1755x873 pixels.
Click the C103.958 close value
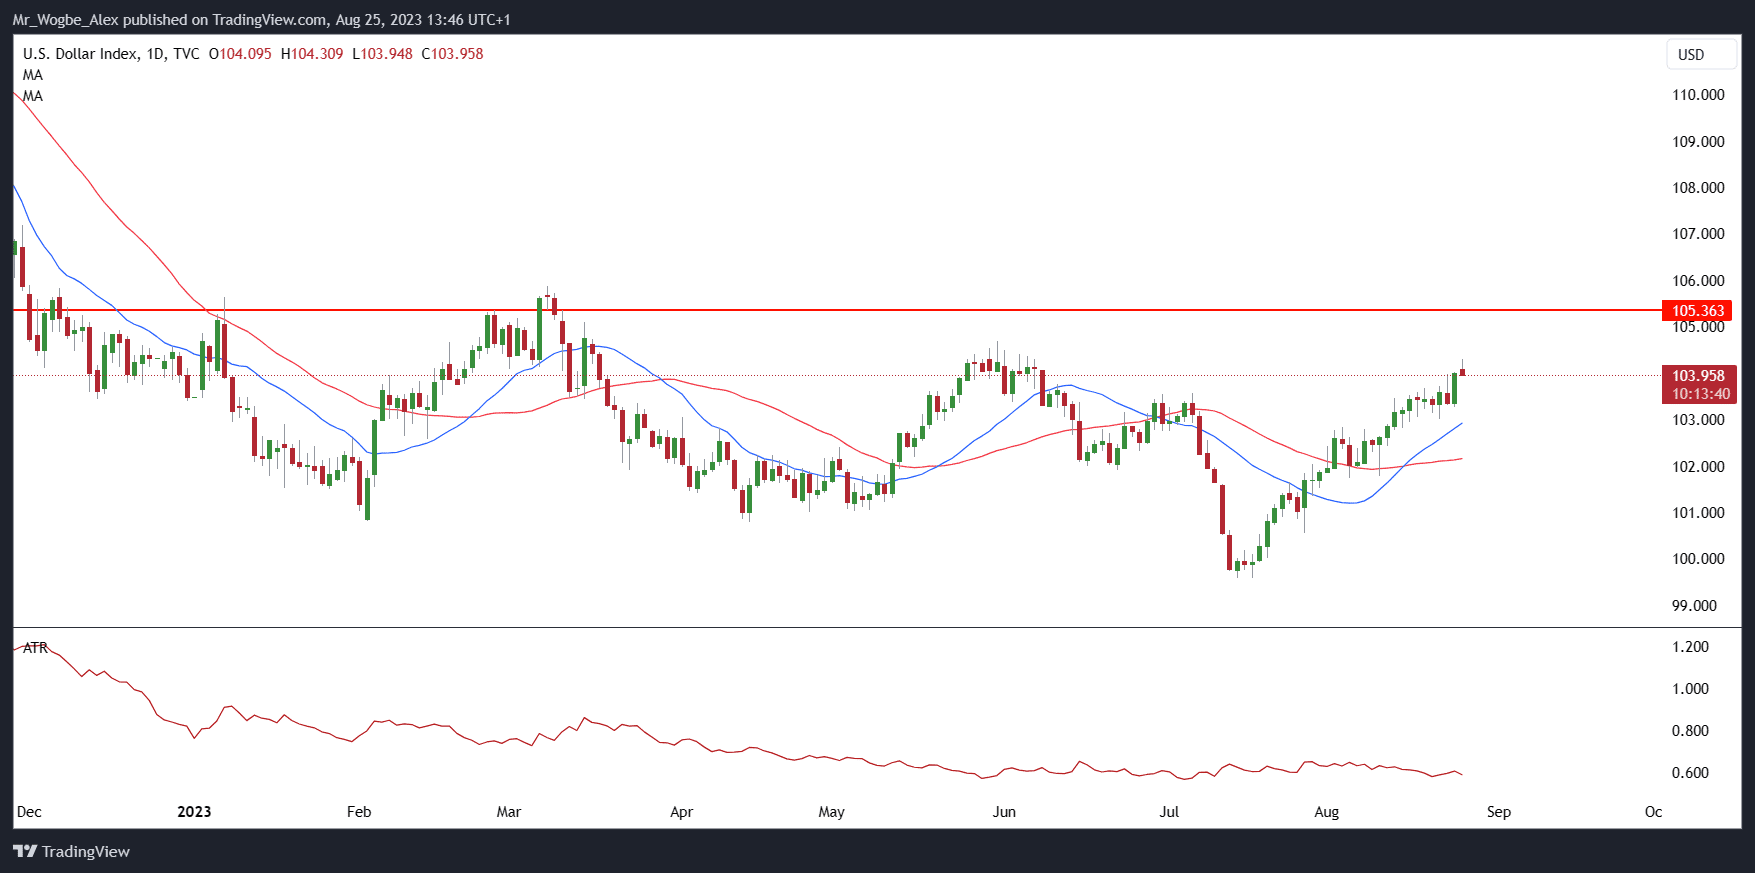coord(452,54)
